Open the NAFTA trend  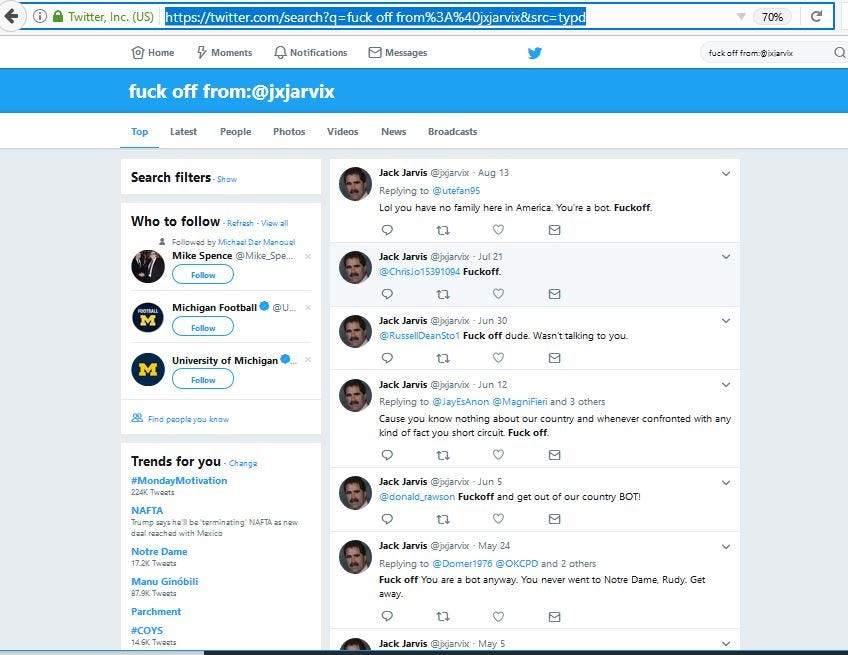tap(147, 510)
